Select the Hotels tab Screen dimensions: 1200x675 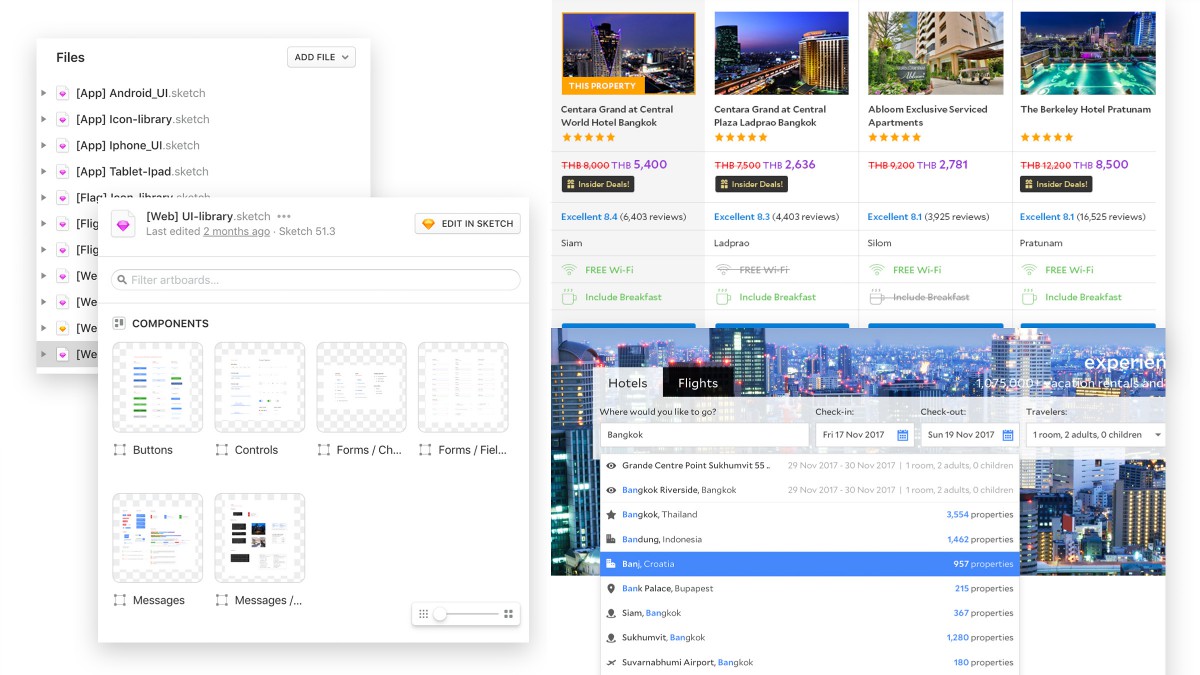point(627,382)
